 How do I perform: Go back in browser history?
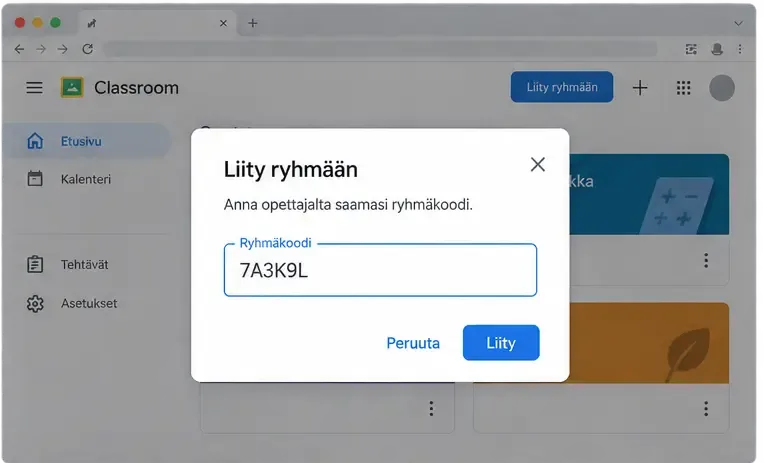(19, 49)
